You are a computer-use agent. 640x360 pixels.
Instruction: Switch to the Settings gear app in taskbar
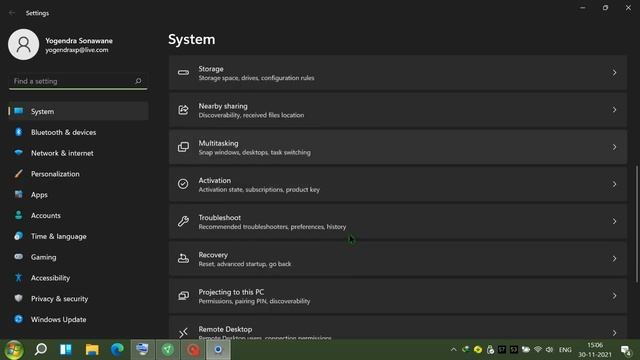(x=218, y=349)
